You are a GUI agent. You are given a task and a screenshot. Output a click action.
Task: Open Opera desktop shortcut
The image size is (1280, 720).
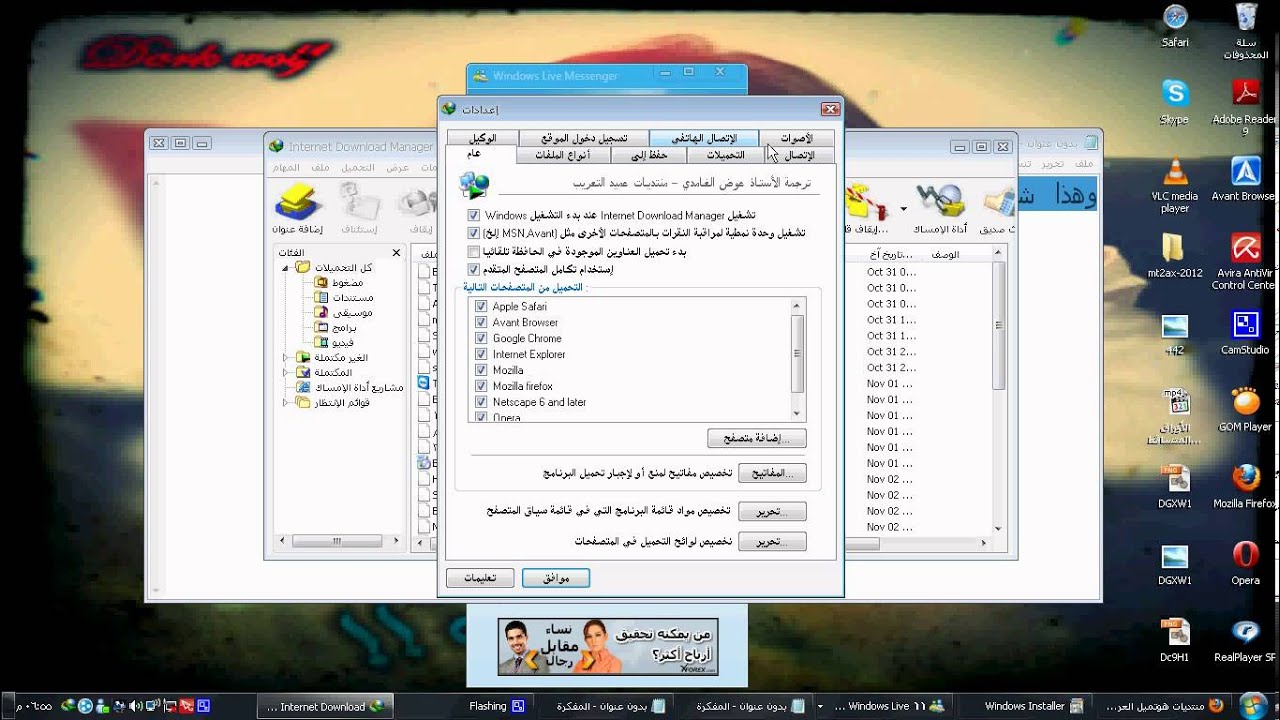(x=1245, y=563)
